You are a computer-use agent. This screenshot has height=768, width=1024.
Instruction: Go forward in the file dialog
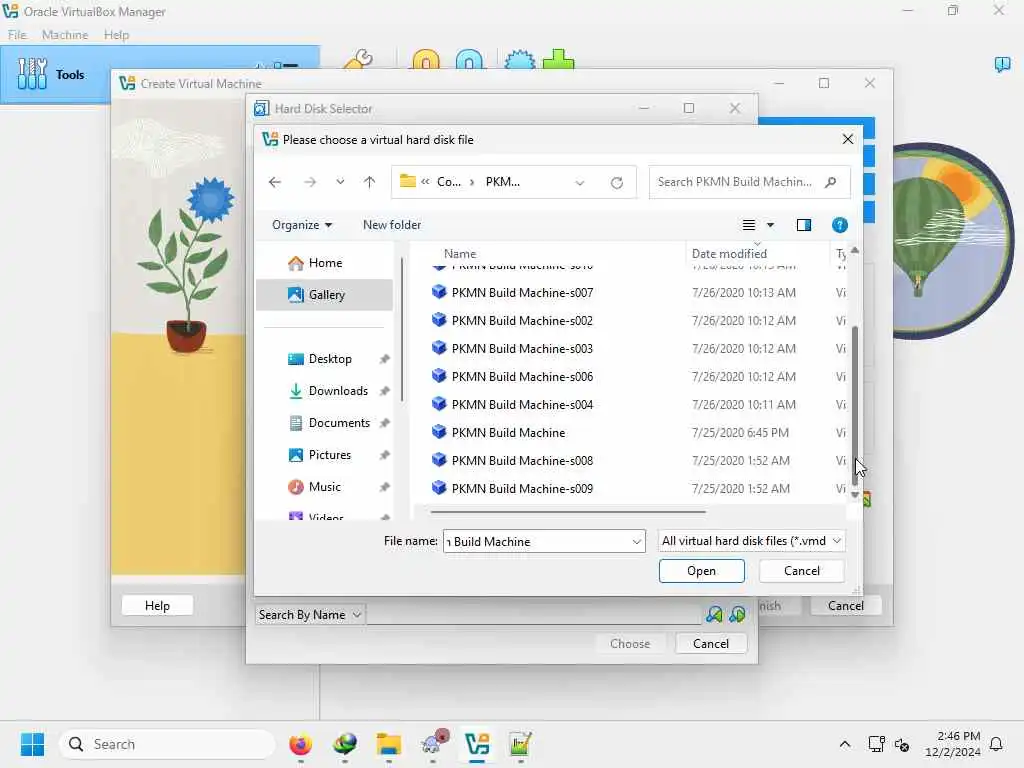click(310, 182)
